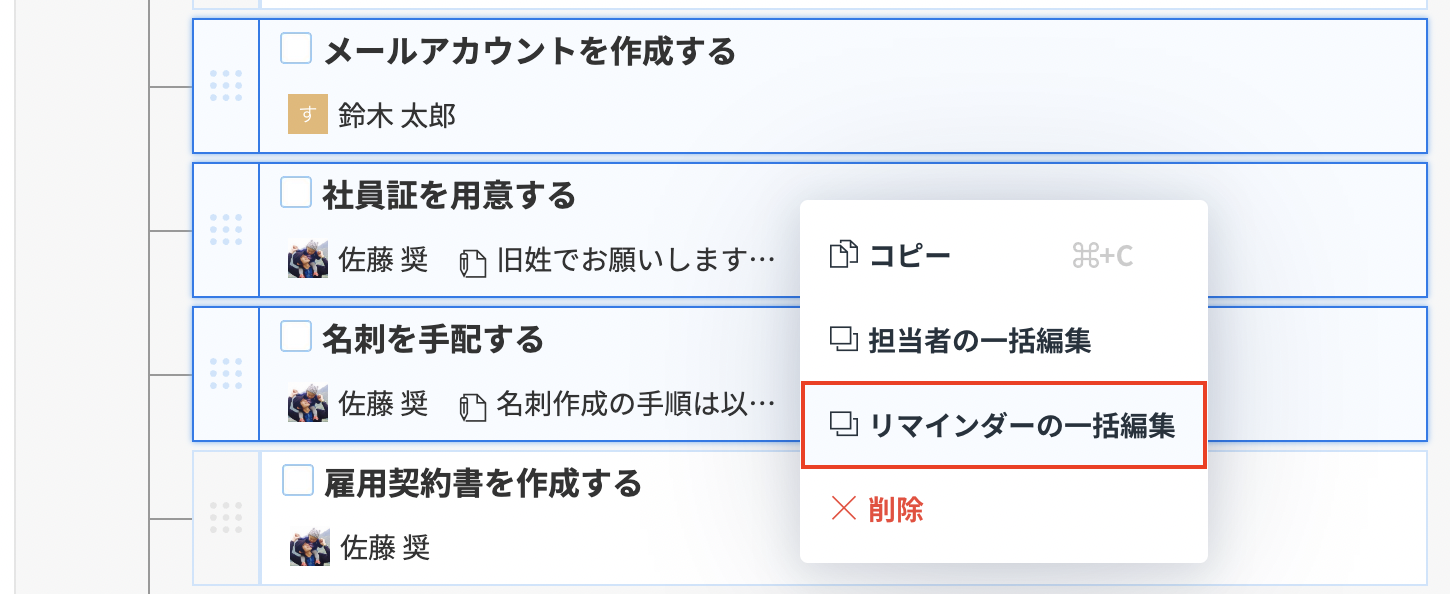Image resolution: width=1450 pixels, height=594 pixels.
Task: Select 削除 to delete the tasks
Action: [894, 510]
